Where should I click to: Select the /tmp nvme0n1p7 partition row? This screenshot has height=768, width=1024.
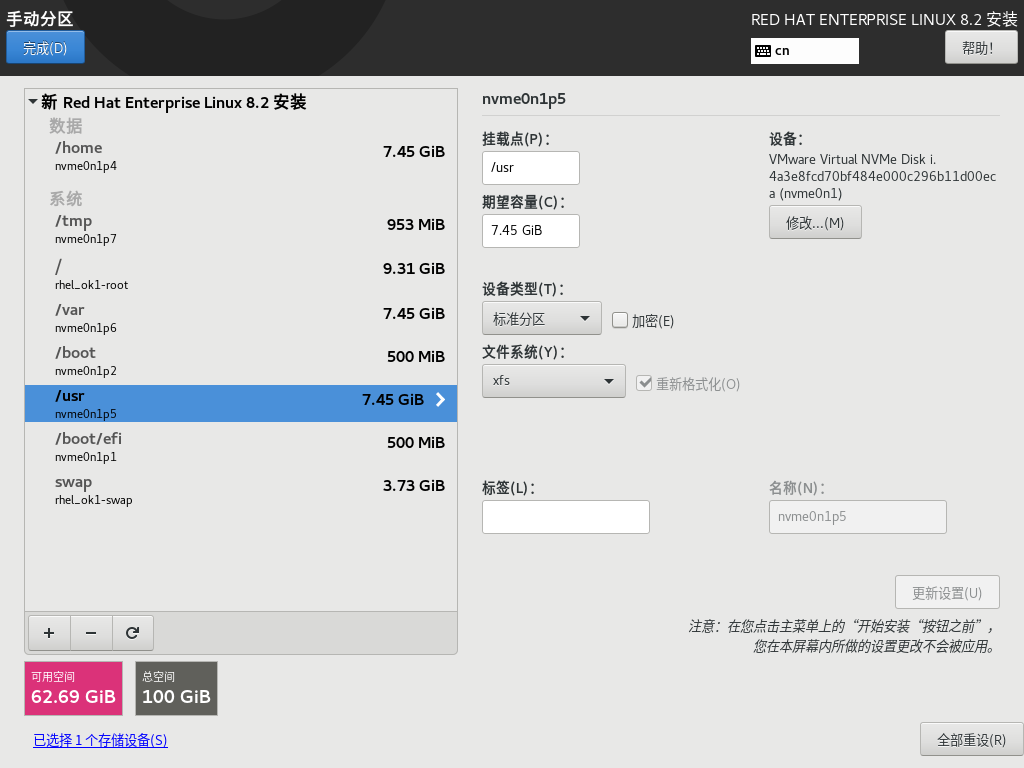click(x=241, y=229)
